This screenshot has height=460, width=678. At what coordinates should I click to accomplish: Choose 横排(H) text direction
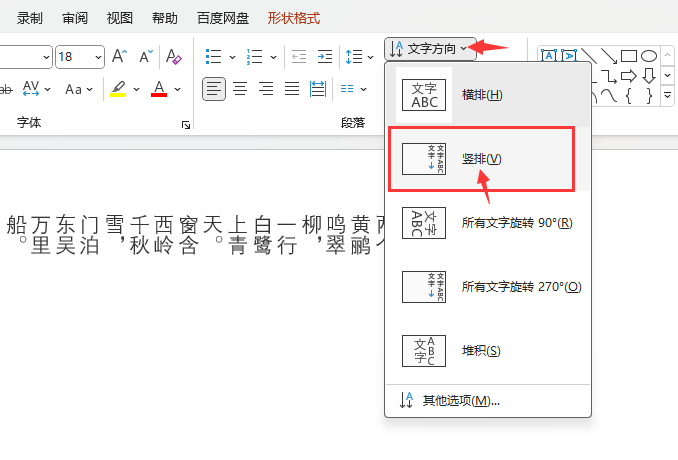click(x=488, y=95)
